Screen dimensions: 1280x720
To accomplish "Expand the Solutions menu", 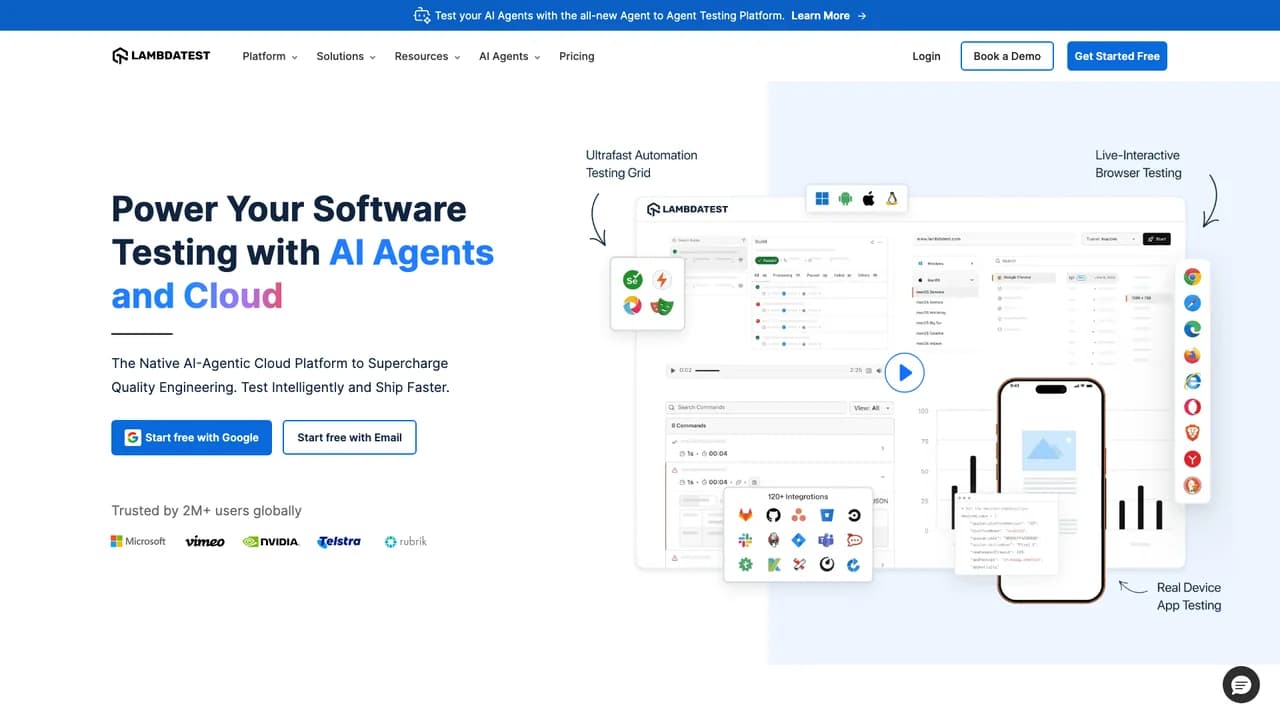I will click(346, 56).
